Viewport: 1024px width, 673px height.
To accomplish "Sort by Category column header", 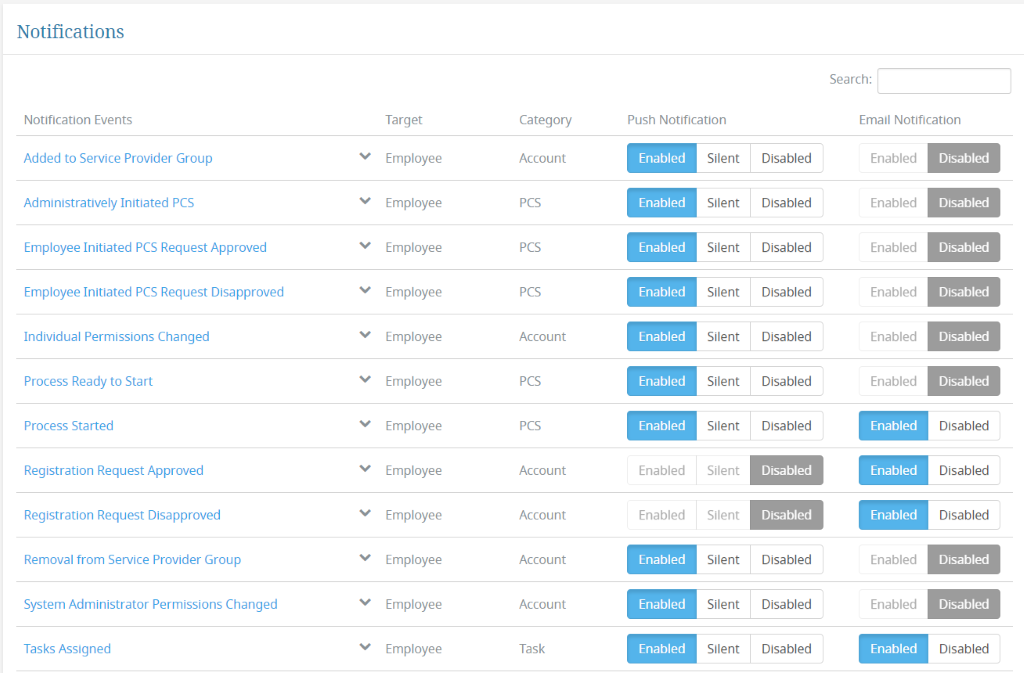I will pyautogui.click(x=545, y=119).
